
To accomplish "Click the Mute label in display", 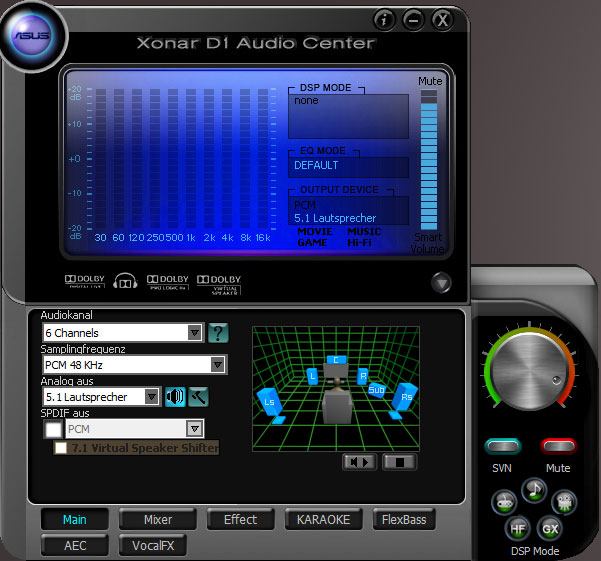I will click(430, 81).
